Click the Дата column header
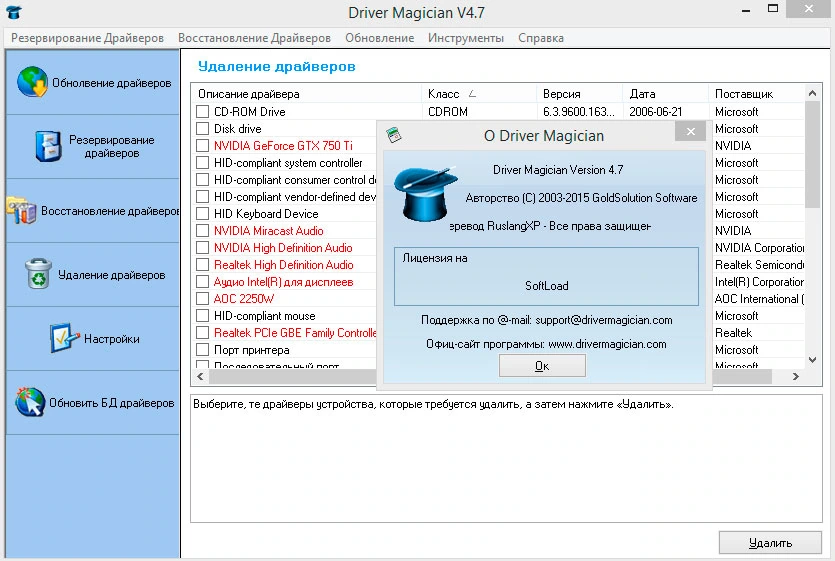This screenshot has width=835, height=561. point(666,94)
